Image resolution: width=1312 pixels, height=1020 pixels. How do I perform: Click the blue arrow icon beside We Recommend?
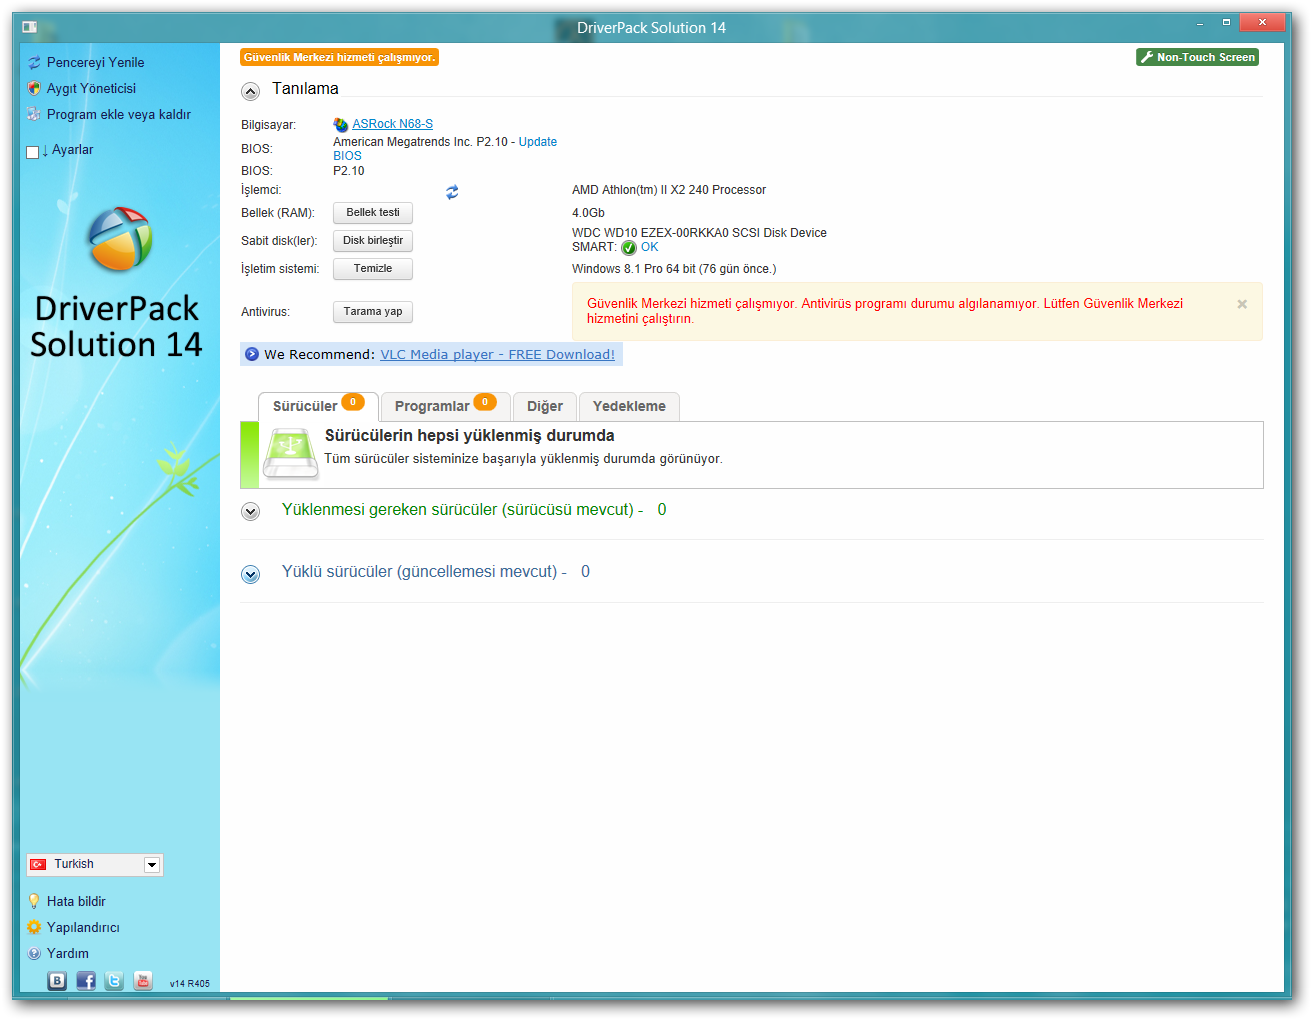click(x=252, y=354)
